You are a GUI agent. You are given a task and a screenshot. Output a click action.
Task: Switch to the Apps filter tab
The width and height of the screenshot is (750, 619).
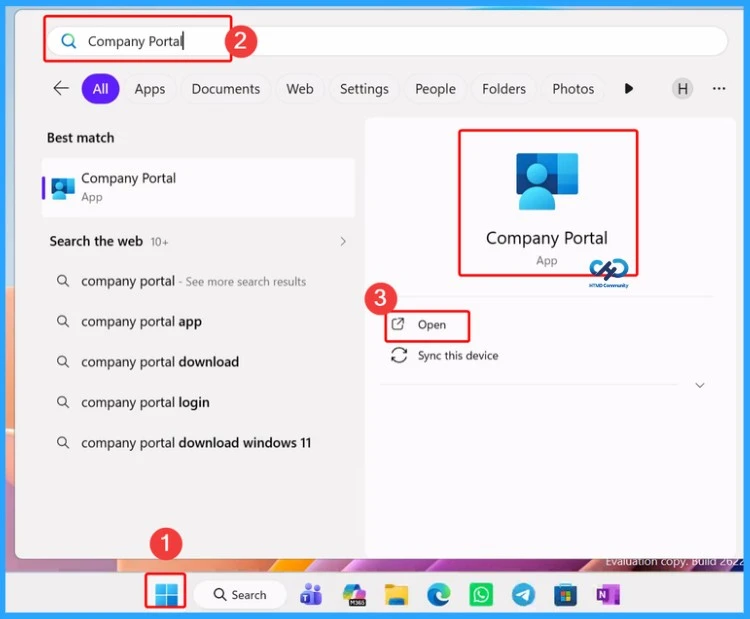pyautogui.click(x=150, y=89)
